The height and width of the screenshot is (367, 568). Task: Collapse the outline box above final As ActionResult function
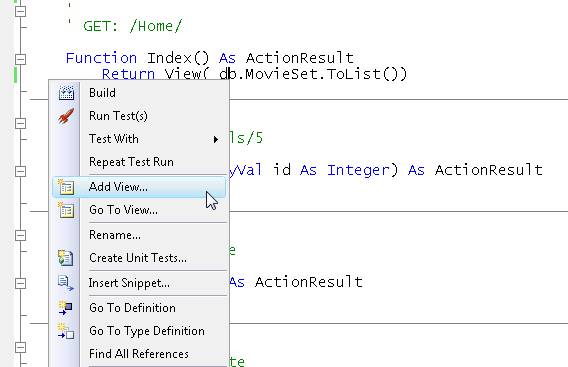point(21,235)
